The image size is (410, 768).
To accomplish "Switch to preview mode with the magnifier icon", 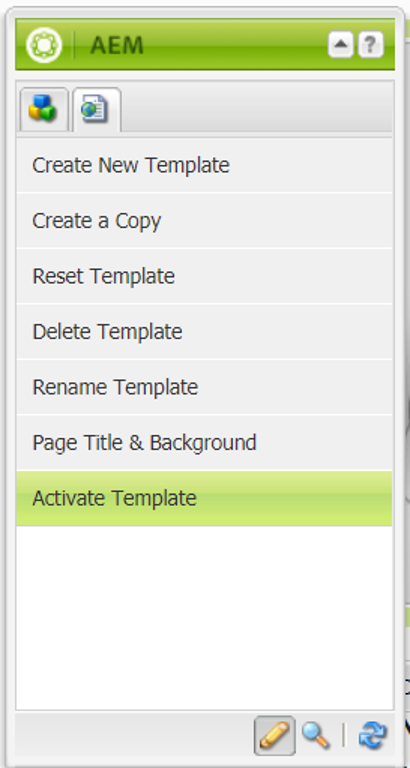I will pos(315,736).
